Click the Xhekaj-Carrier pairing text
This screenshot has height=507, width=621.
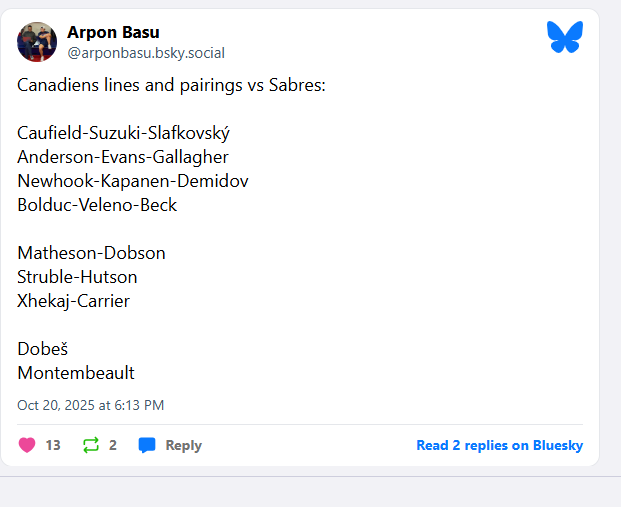pos(73,301)
